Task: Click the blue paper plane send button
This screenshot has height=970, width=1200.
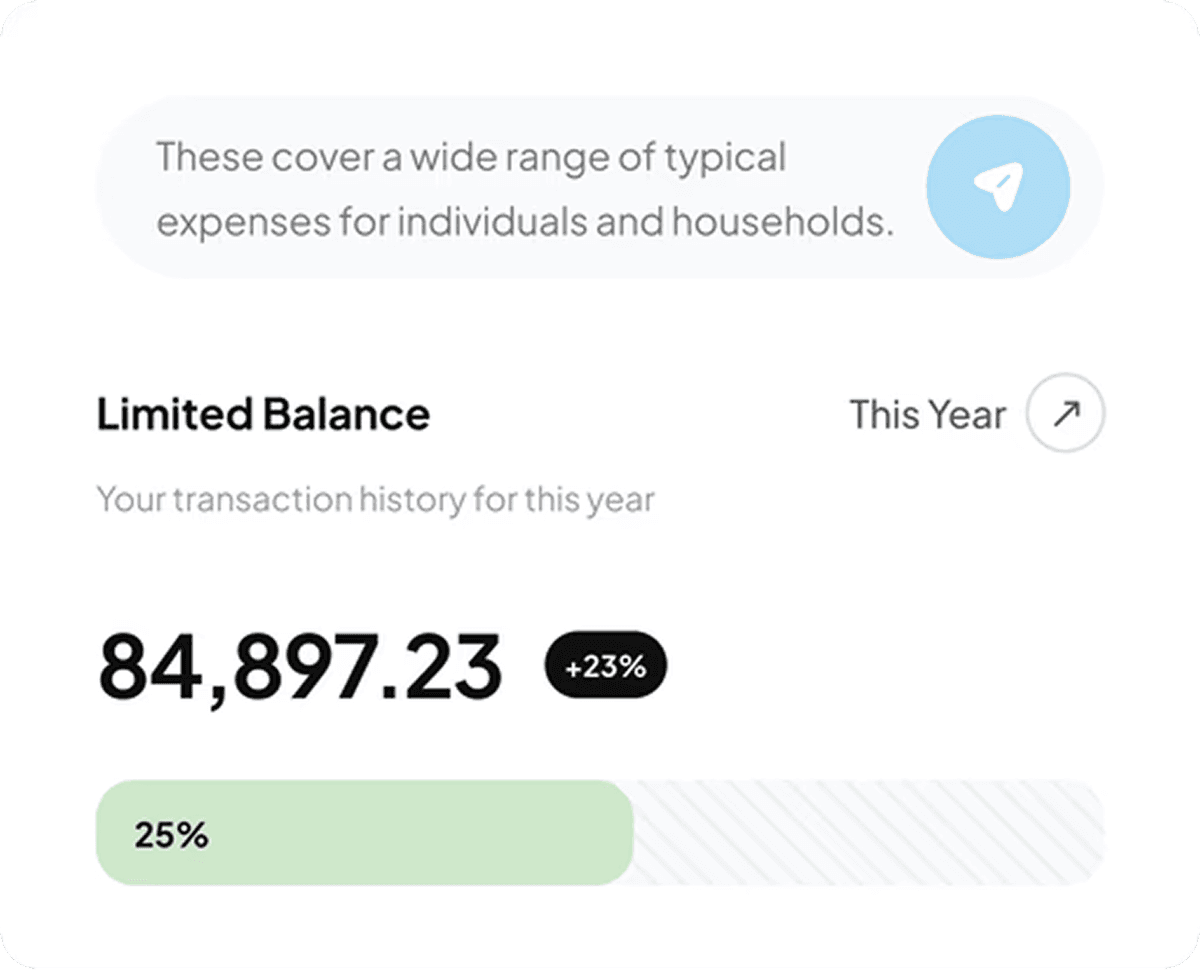Action: click(997, 188)
